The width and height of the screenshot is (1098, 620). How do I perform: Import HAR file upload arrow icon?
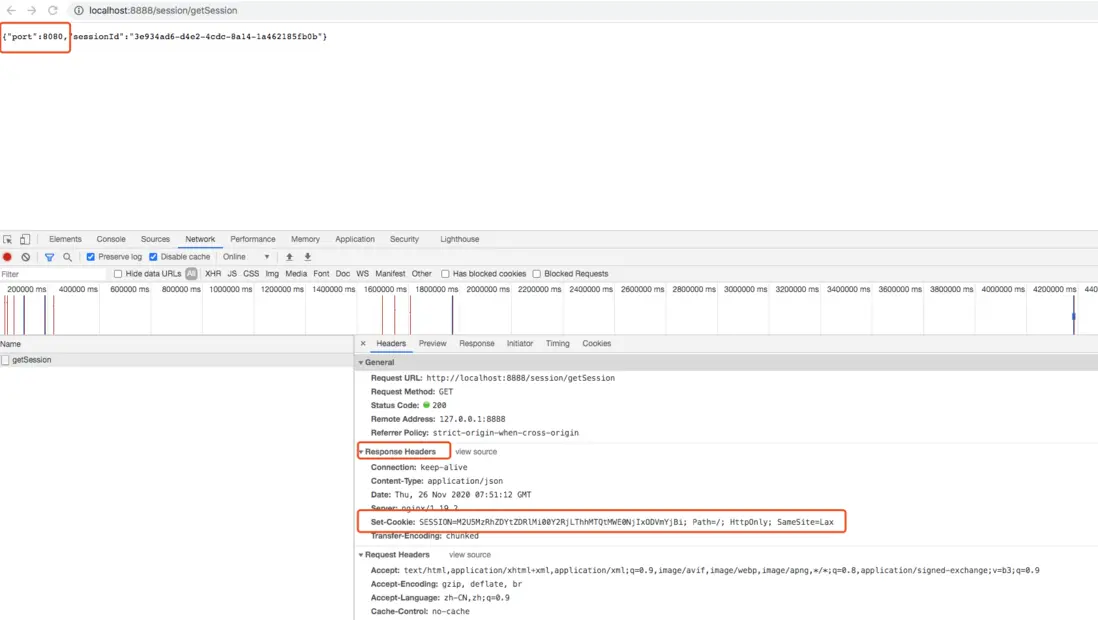coord(289,257)
